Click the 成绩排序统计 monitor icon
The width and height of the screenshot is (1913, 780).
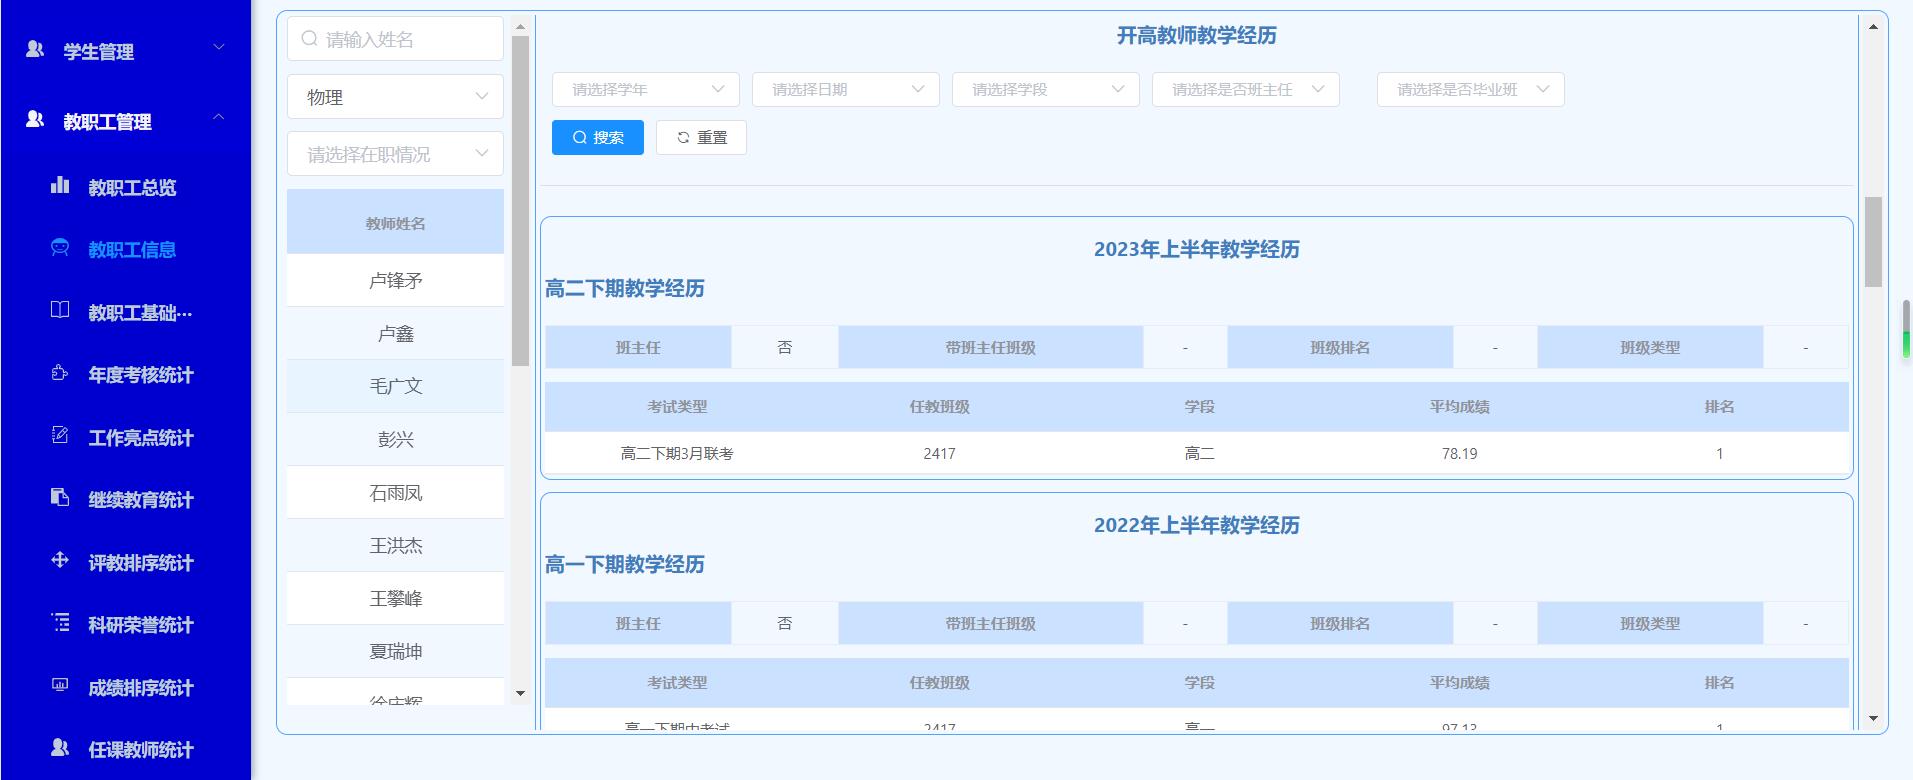60,685
